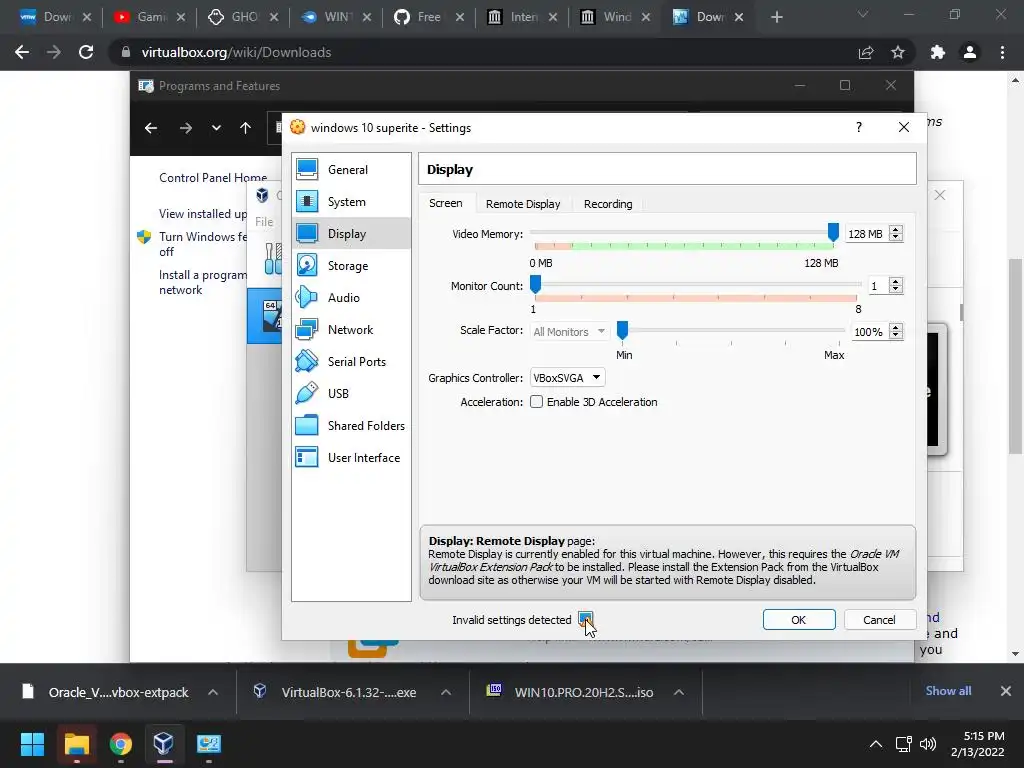
Task: Switch to the Gaming YouTube browser tab
Action: (150, 17)
